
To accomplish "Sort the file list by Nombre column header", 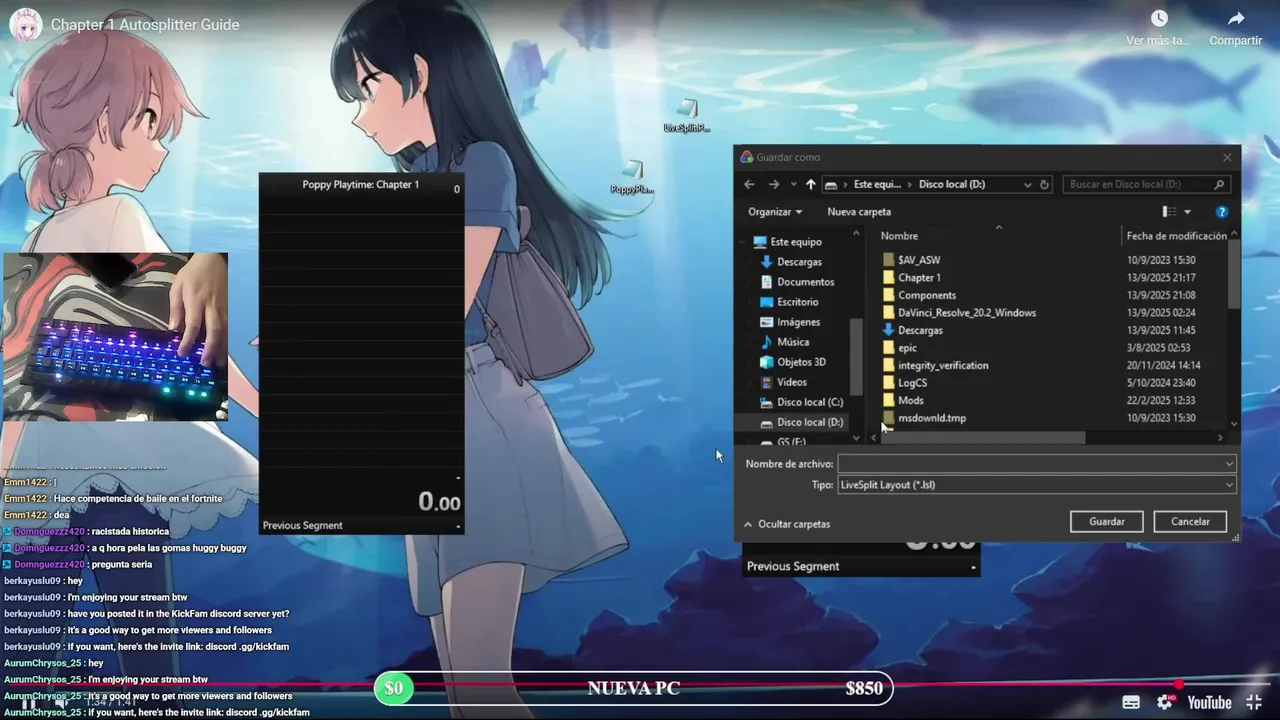I will coord(899,236).
